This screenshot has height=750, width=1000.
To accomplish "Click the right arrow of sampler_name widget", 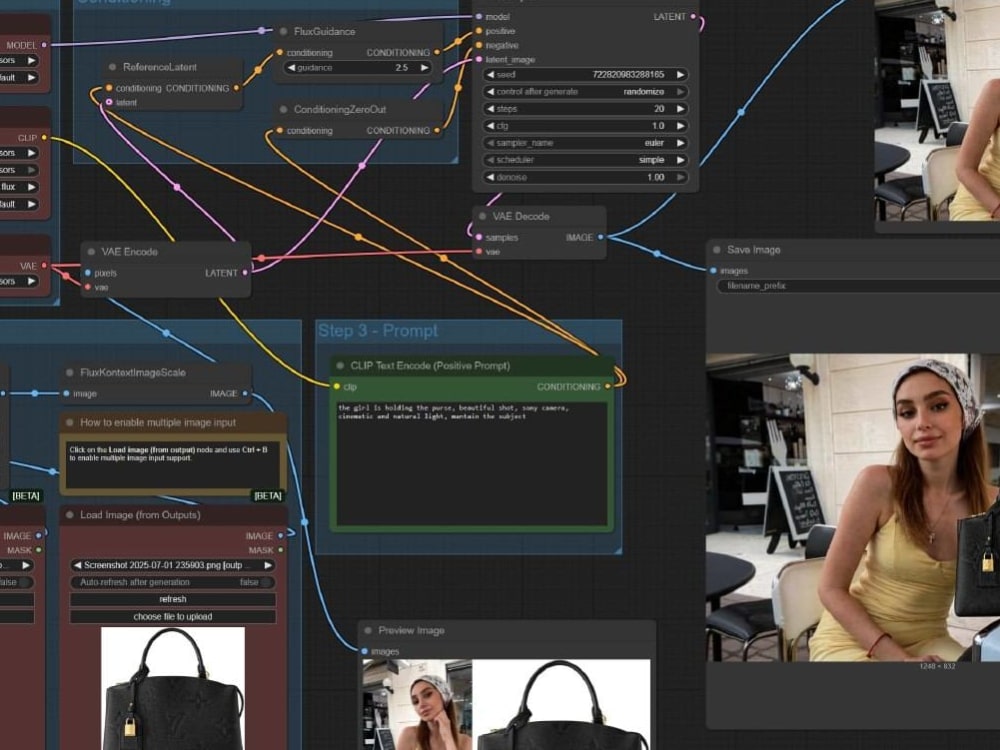I will (x=680, y=143).
